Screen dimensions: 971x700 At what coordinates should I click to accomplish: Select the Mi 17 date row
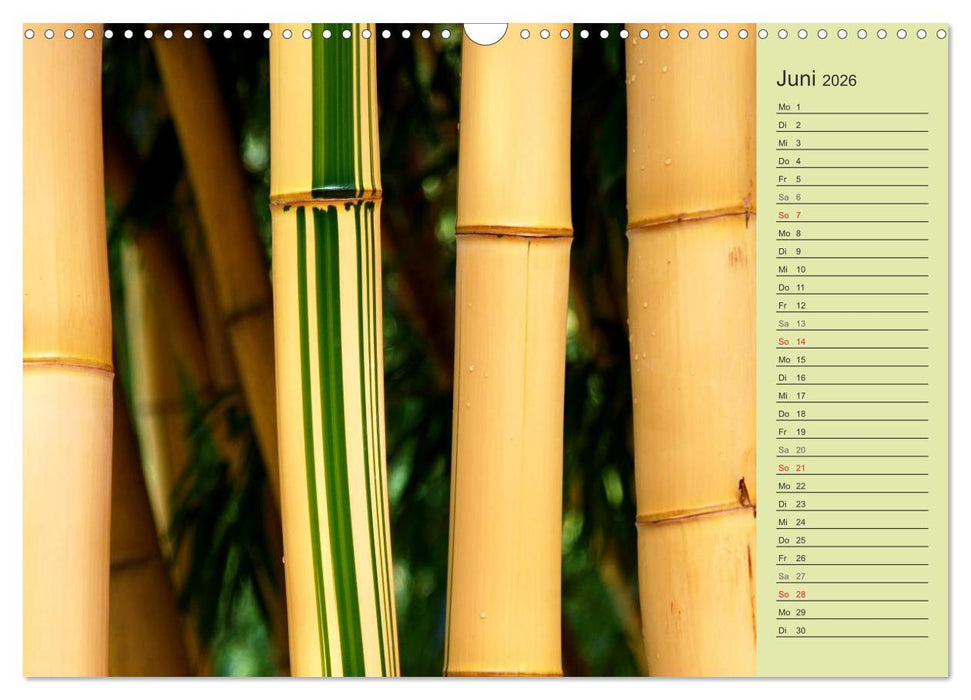point(851,395)
